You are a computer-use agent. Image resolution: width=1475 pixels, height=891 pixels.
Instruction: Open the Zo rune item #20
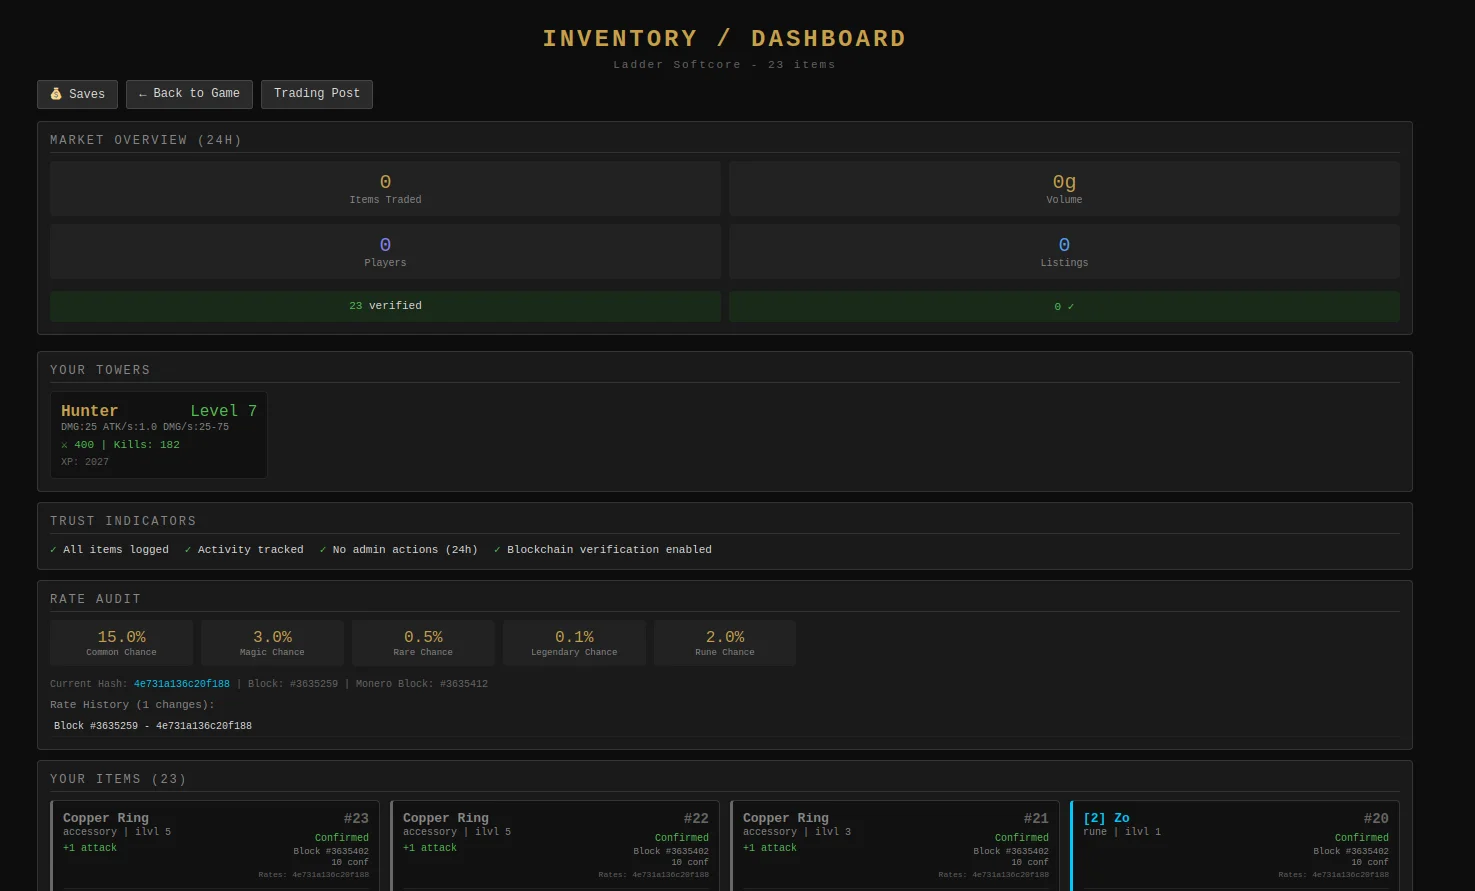click(1235, 845)
